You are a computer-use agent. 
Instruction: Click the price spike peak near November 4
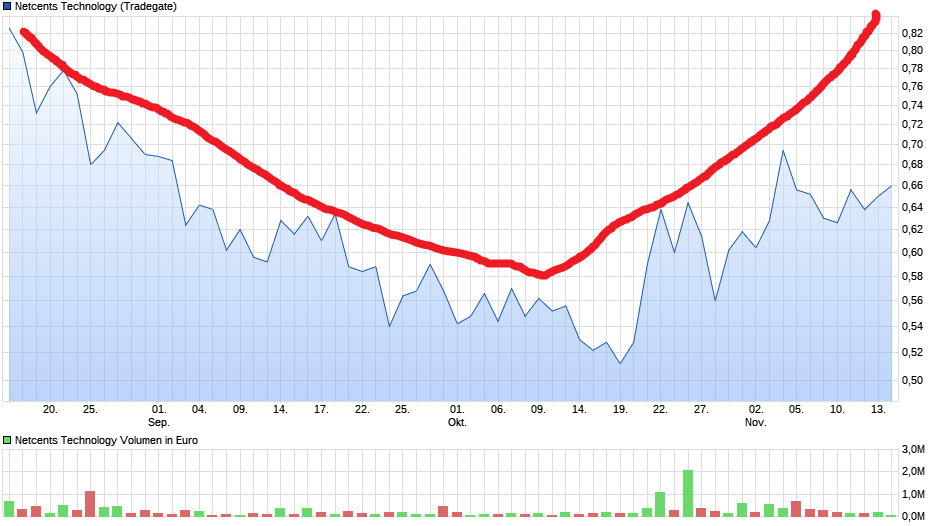pos(783,151)
